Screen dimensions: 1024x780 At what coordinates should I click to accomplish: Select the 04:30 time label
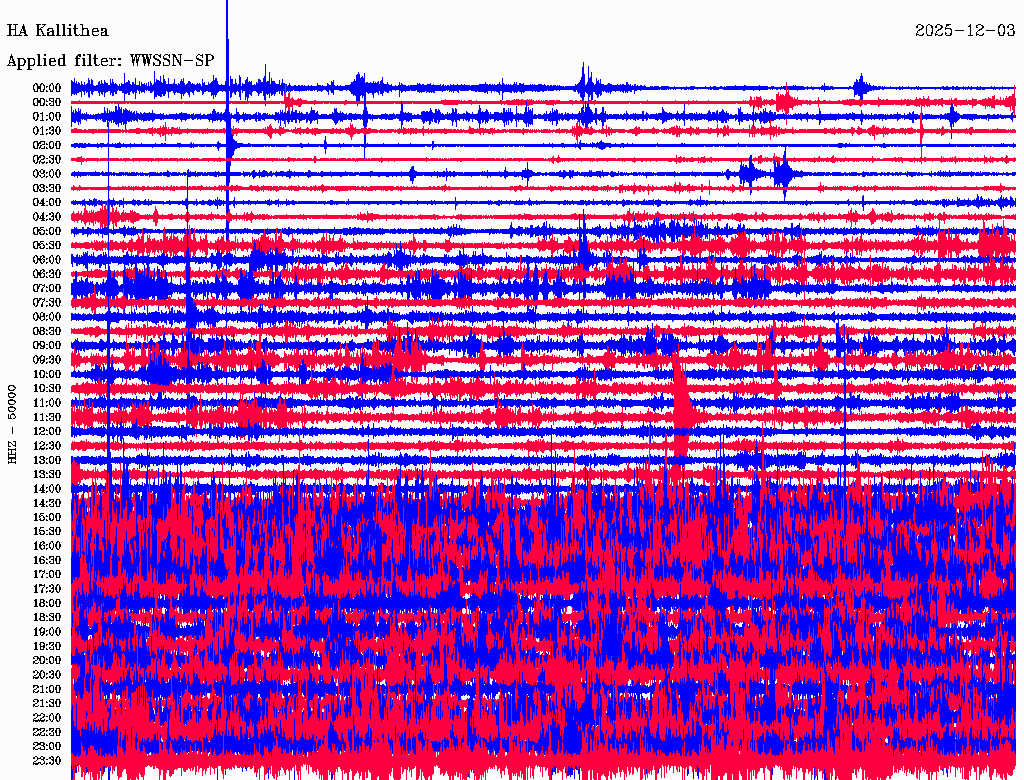coord(47,217)
